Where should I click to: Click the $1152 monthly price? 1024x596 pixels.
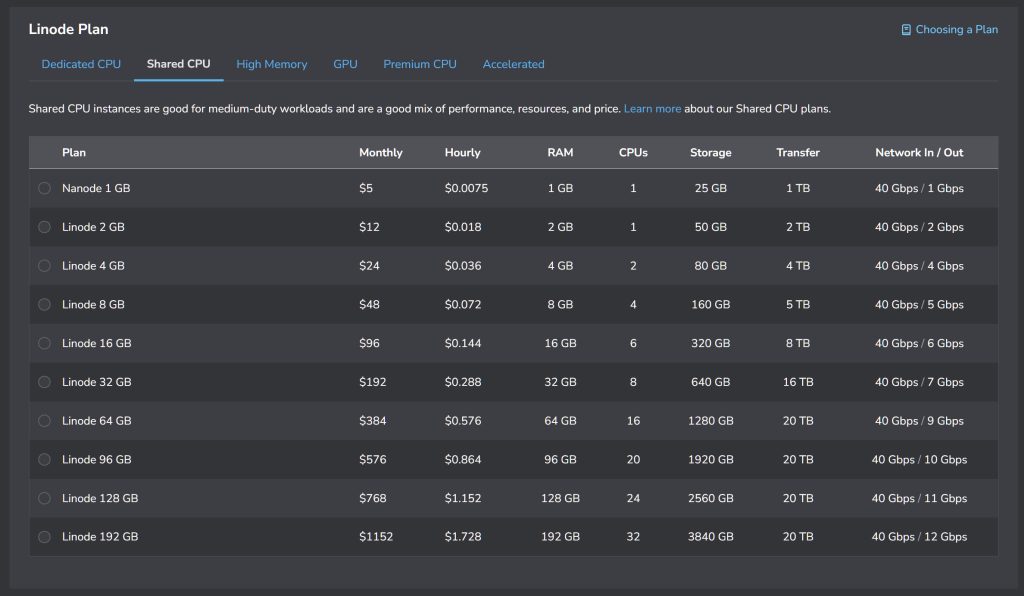(x=376, y=537)
